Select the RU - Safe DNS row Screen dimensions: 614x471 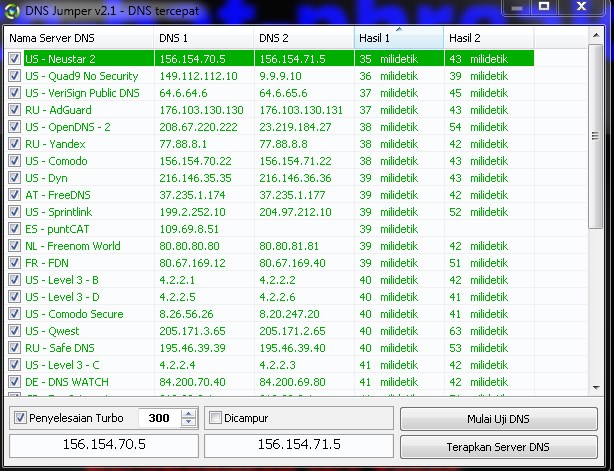click(269, 348)
